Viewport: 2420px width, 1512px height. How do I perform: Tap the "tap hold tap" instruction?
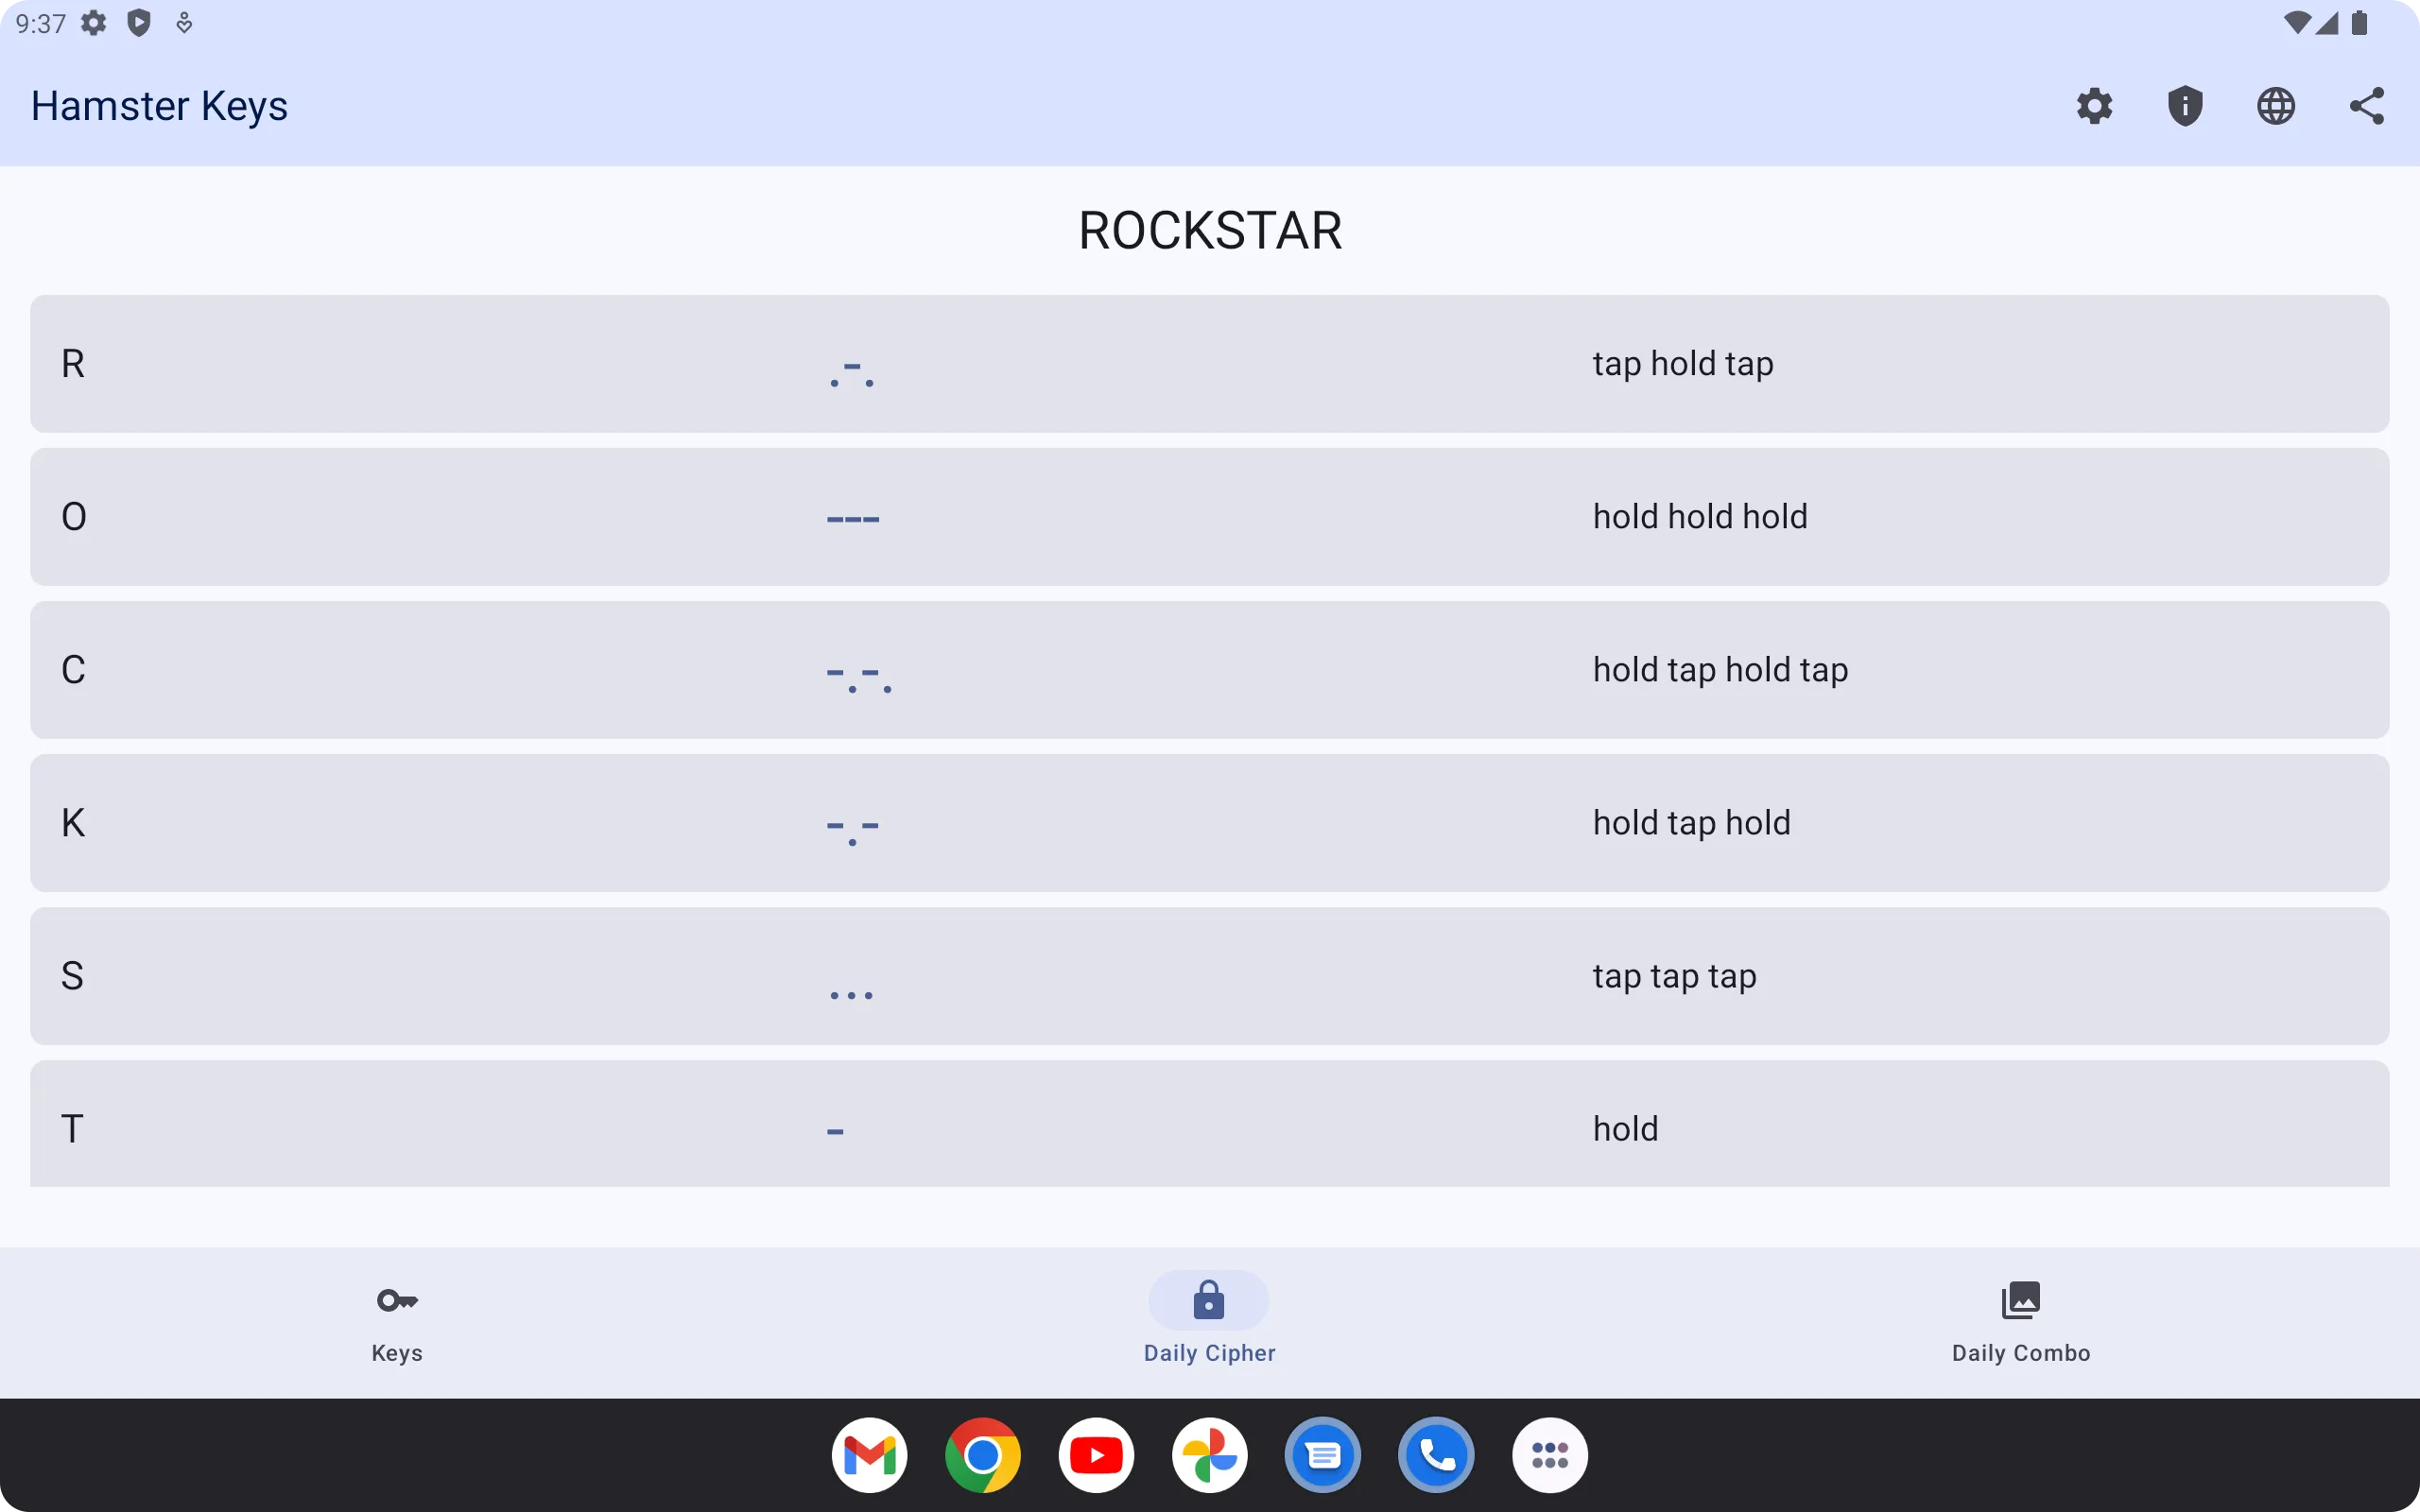coord(1683,364)
